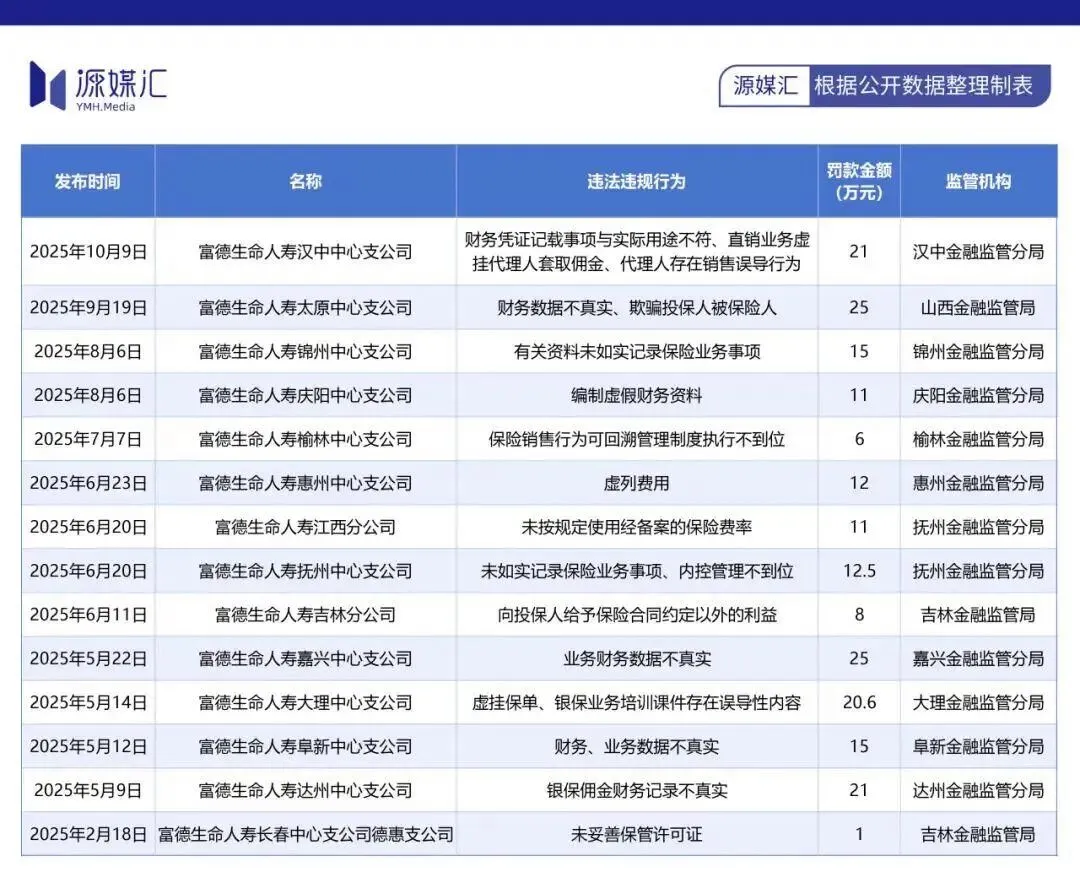
Task: Click the 源媒汇 YMH.Media logo
Action: click(98, 85)
